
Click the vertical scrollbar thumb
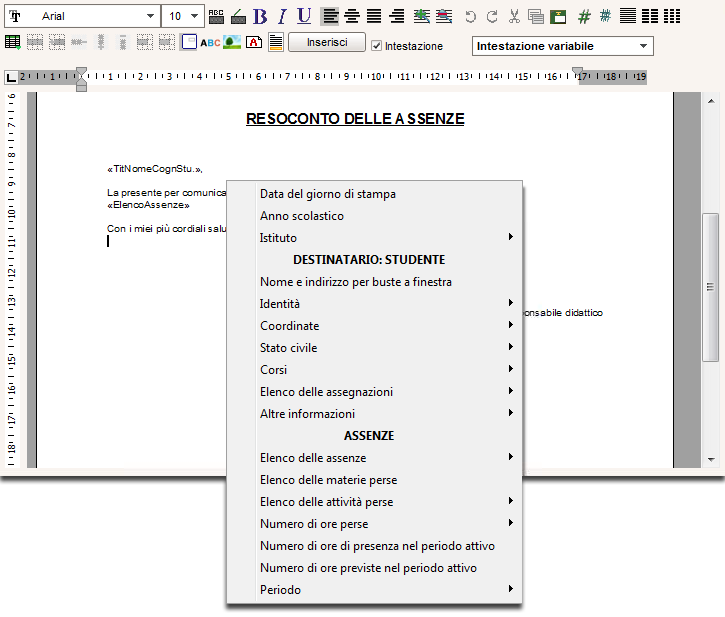coord(711,287)
